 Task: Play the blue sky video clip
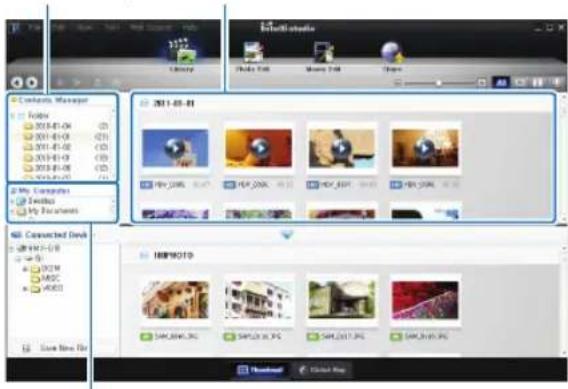tap(175, 148)
